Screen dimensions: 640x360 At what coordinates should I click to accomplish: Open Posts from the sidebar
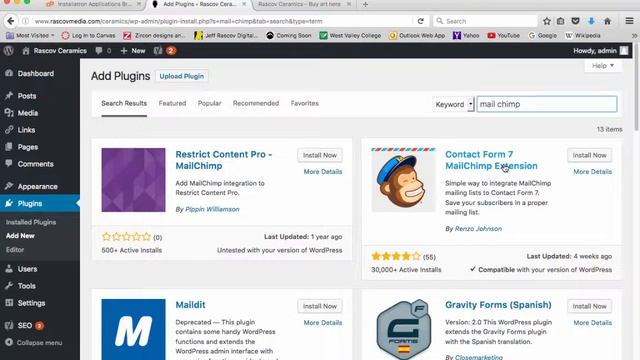pos(27,96)
